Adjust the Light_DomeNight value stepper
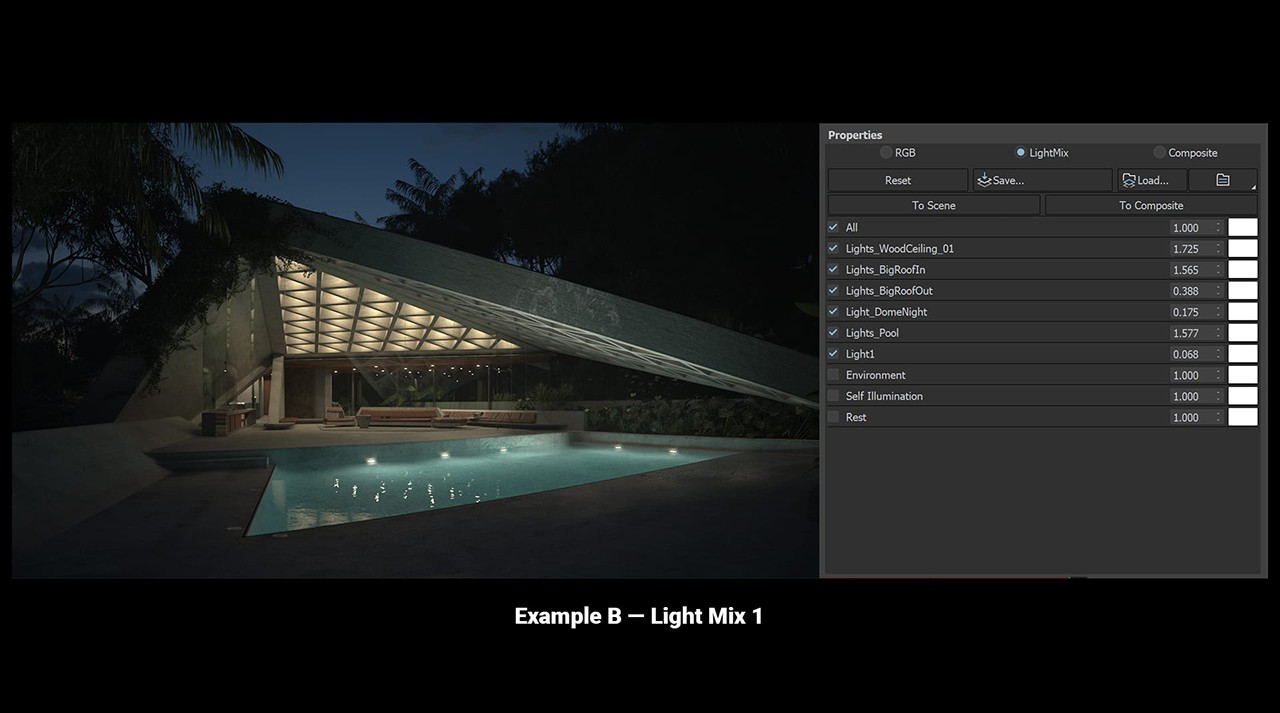 click(1218, 312)
